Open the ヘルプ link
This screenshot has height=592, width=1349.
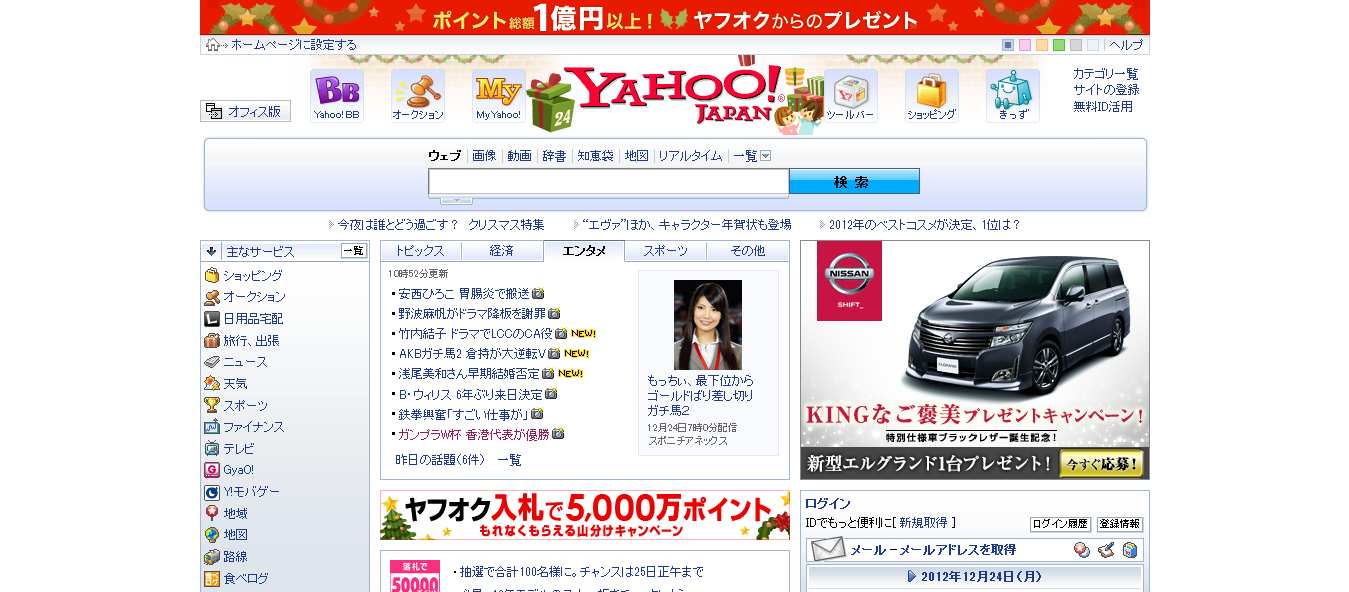1126,45
